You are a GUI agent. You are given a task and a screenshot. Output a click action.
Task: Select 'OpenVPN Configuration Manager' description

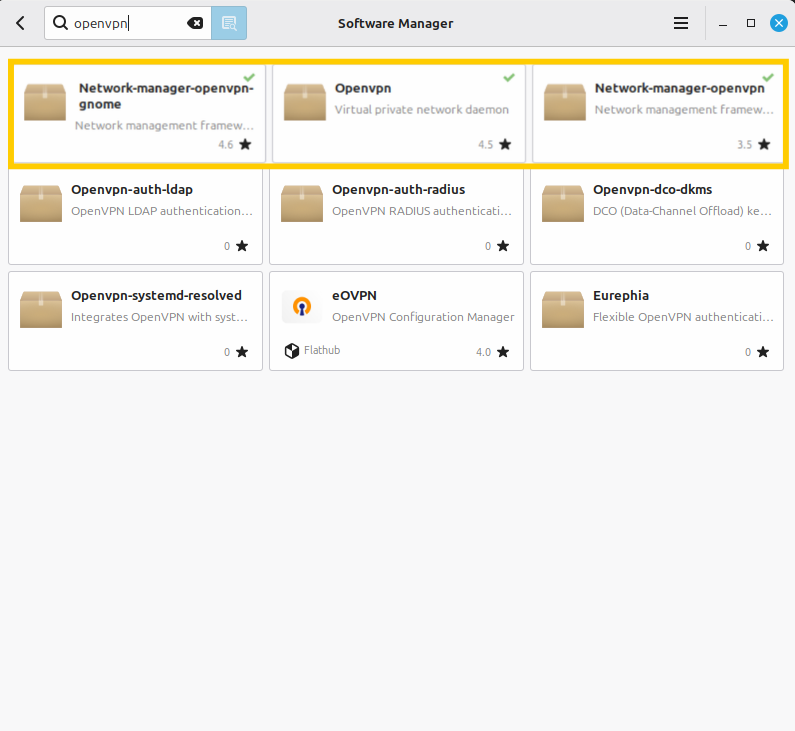click(x=423, y=317)
